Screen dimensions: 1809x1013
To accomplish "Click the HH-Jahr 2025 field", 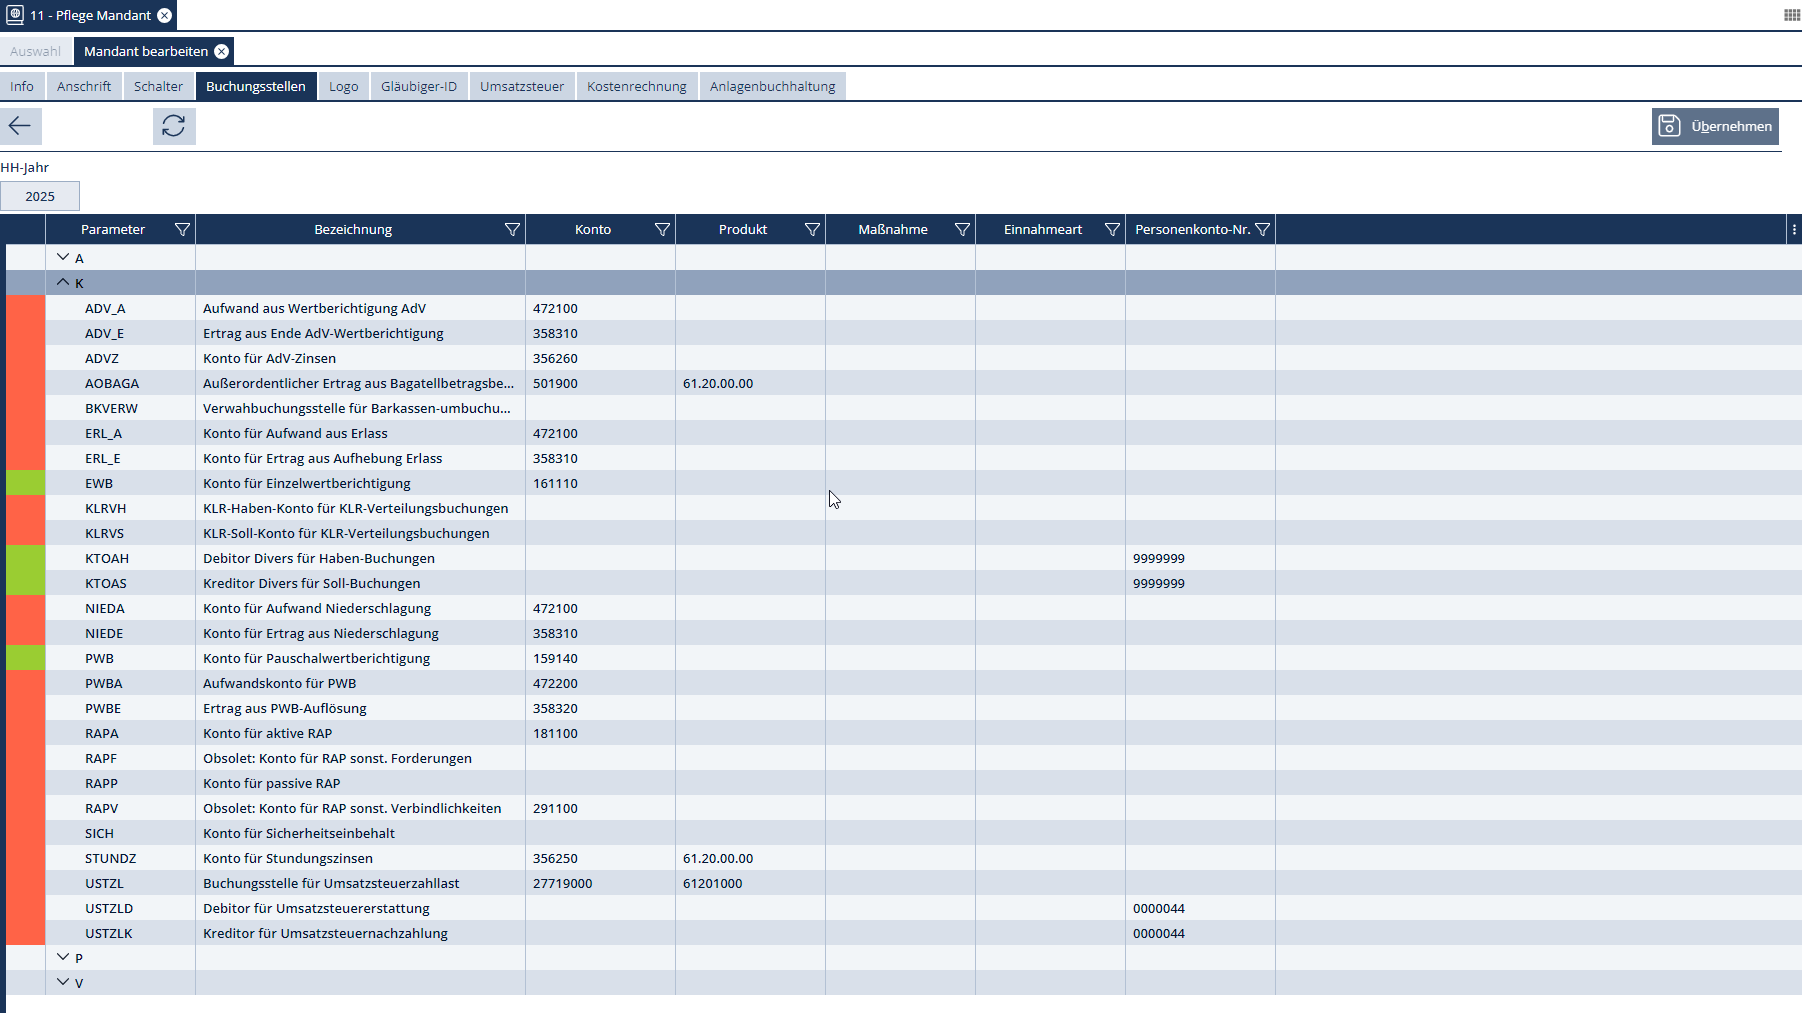I will tap(40, 197).
